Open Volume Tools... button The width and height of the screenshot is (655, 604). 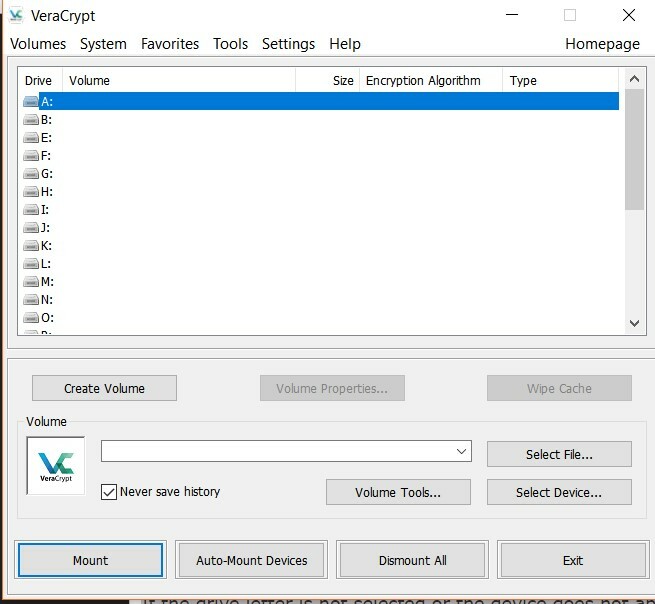[398, 492]
